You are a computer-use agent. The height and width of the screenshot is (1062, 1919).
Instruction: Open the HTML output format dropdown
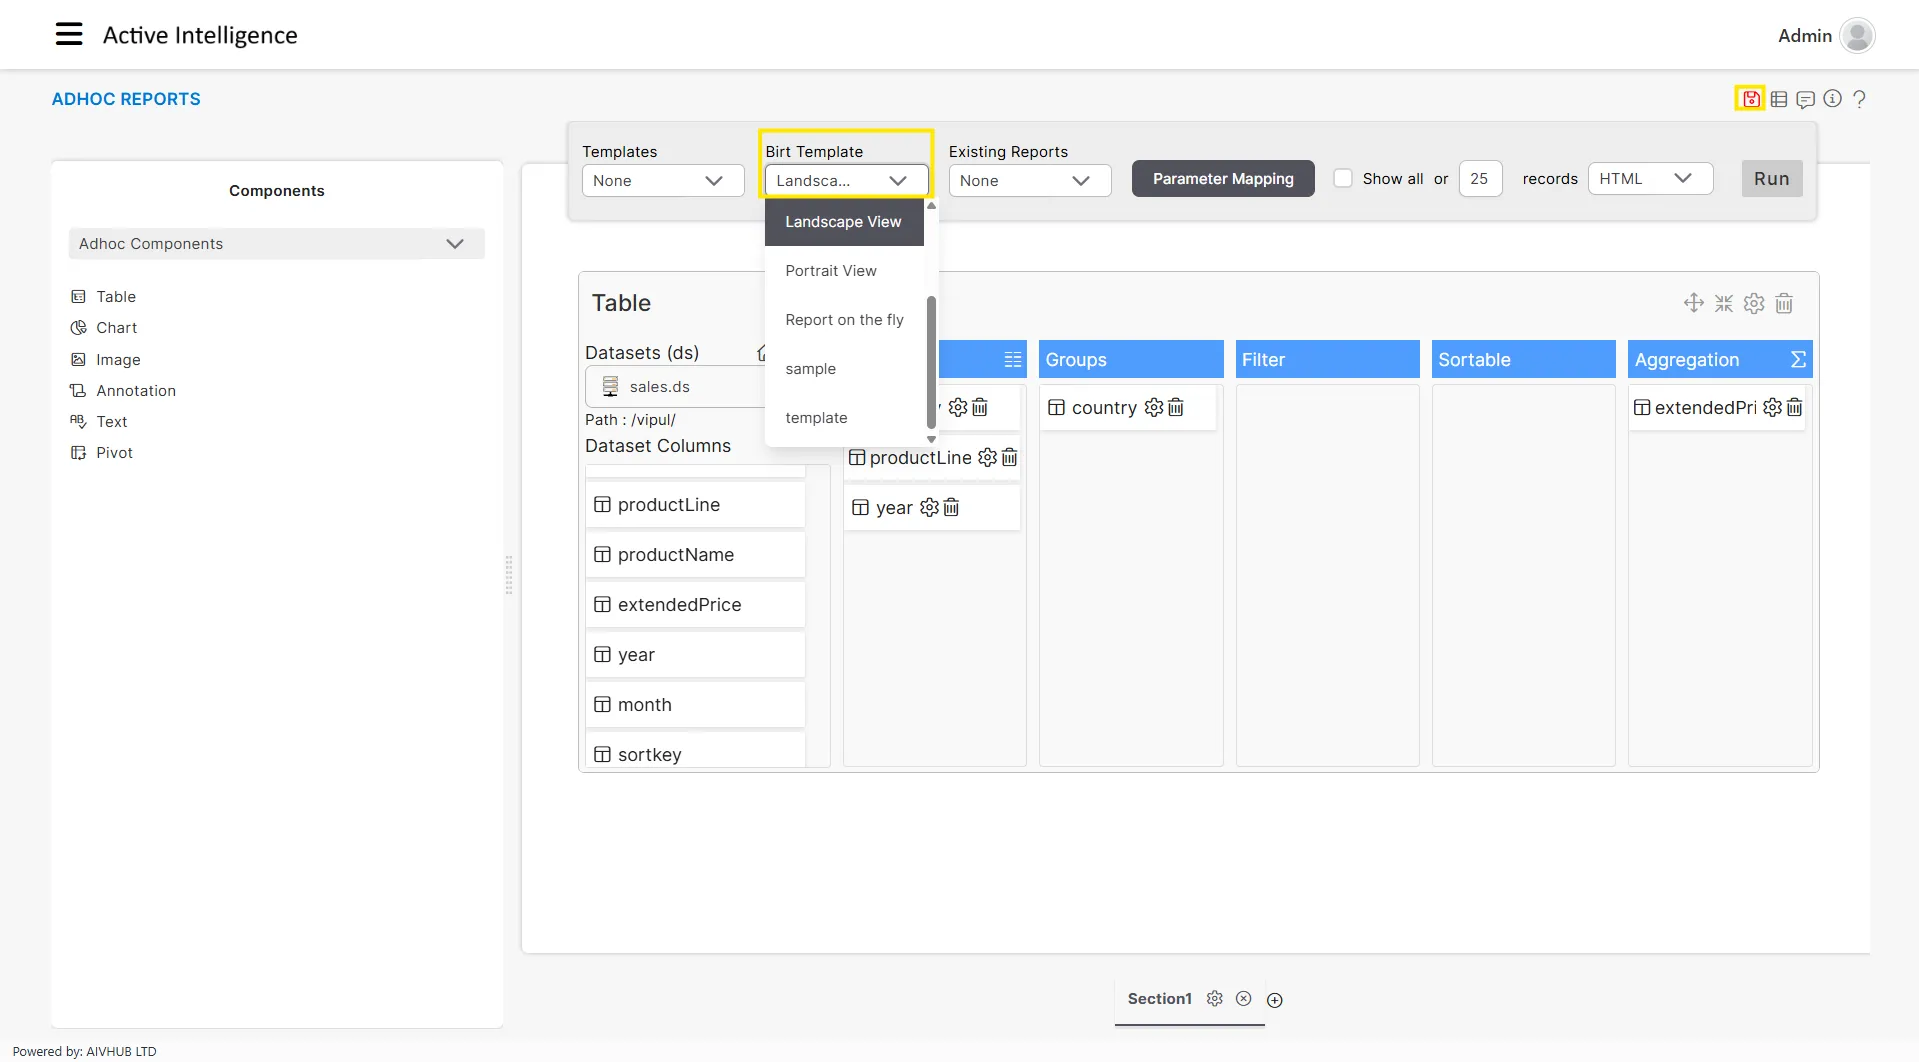click(1649, 179)
